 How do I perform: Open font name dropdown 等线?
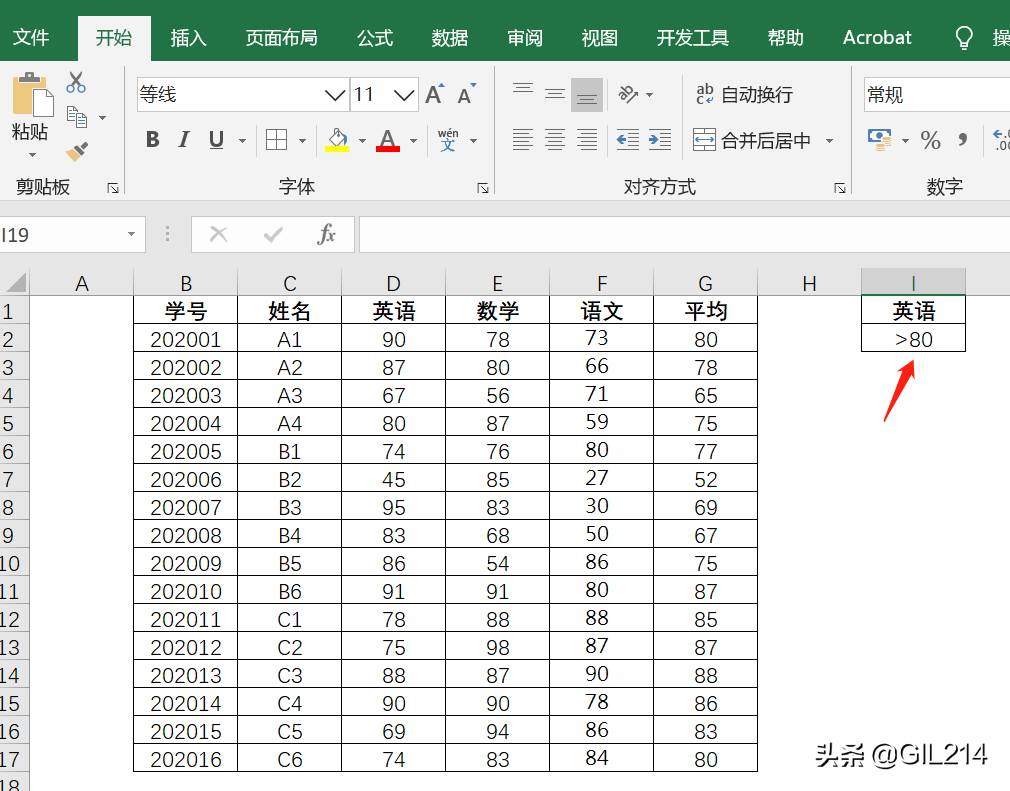pyautogui.click(x=335, y=95)
